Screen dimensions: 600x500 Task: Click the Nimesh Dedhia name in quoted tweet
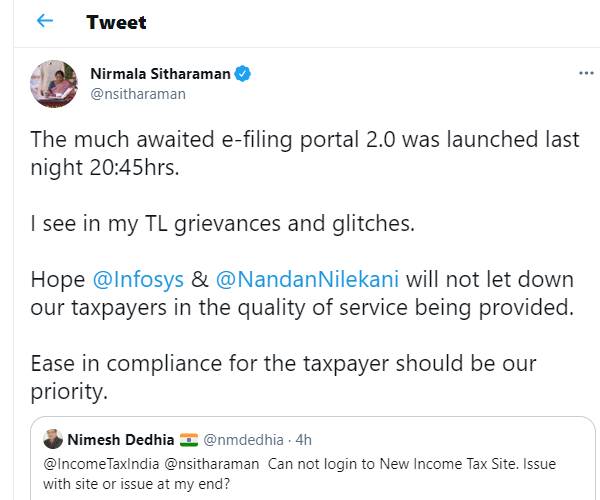click(x=120, y=439)
